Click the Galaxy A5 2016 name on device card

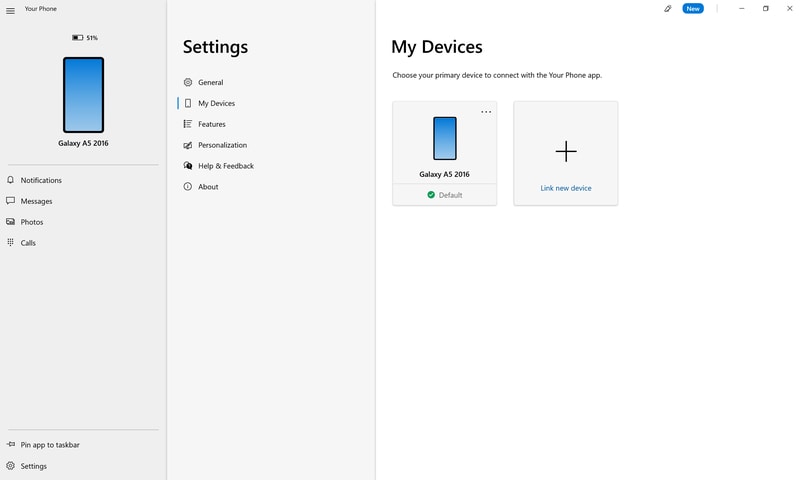[x=444, y=174]
